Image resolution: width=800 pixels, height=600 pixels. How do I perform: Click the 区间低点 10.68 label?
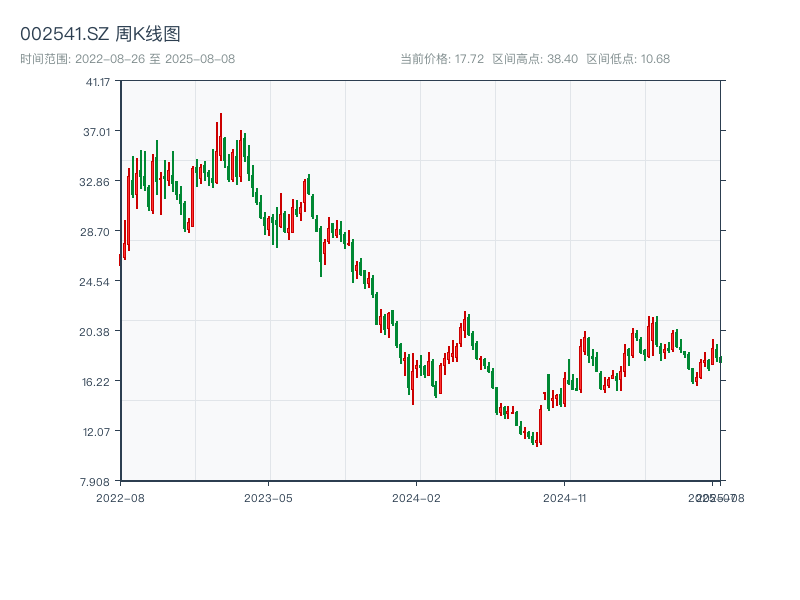(628, 59)
